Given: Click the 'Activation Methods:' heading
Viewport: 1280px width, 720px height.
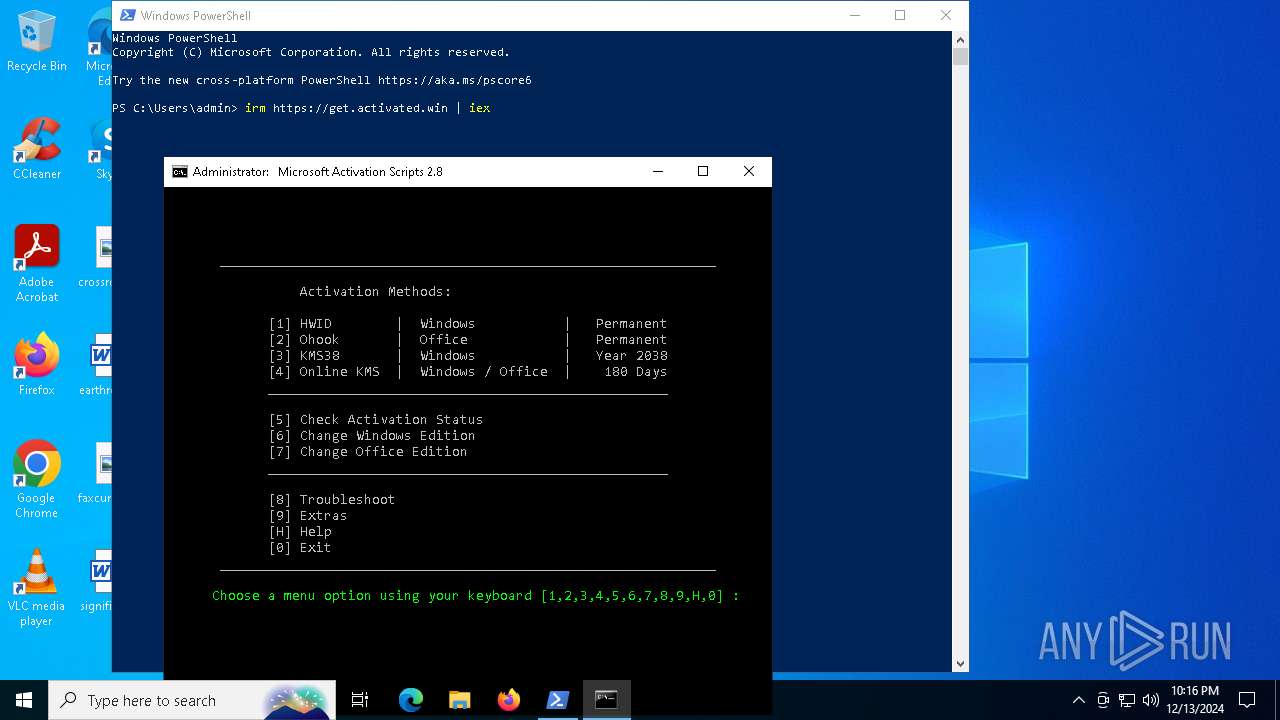Looking at the screenshot, I should (375, 292).
